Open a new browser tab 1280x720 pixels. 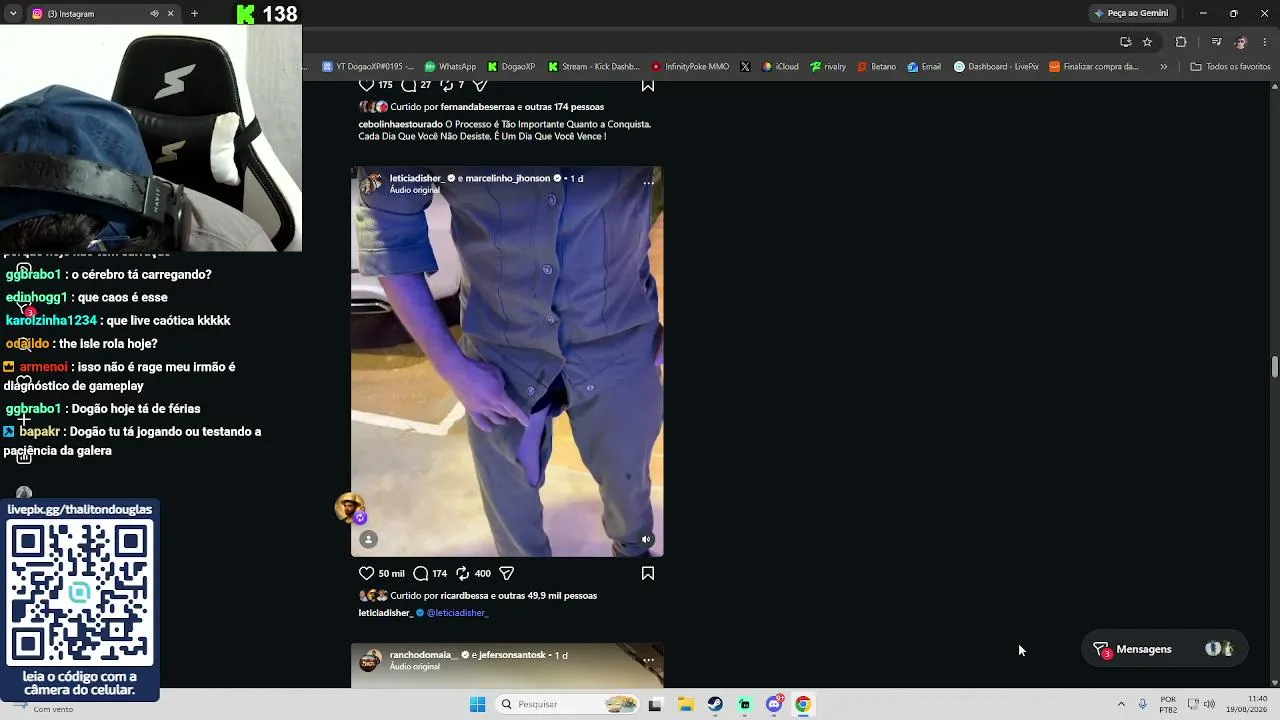coord(194,14)
